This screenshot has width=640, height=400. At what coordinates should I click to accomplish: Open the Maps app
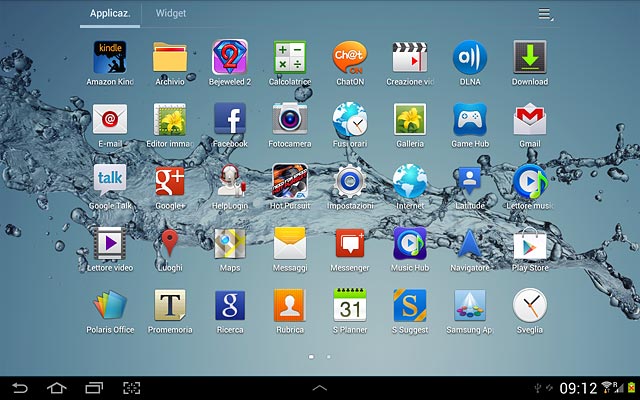coord(230,243)
